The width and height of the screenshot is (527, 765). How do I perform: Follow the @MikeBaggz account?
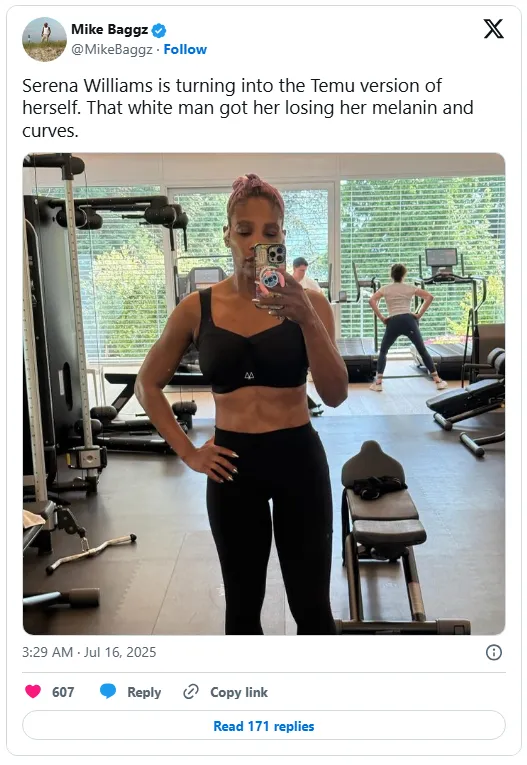pos(185,49)
